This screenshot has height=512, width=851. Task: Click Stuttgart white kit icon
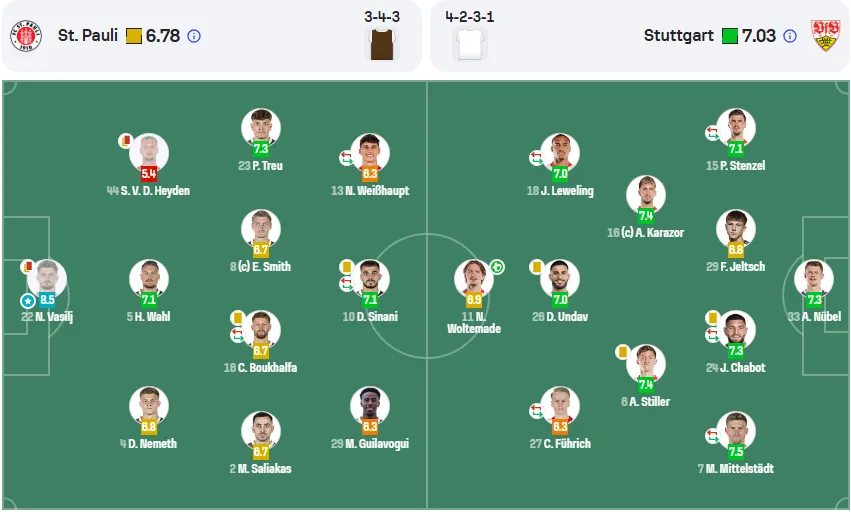click(470, 44)
